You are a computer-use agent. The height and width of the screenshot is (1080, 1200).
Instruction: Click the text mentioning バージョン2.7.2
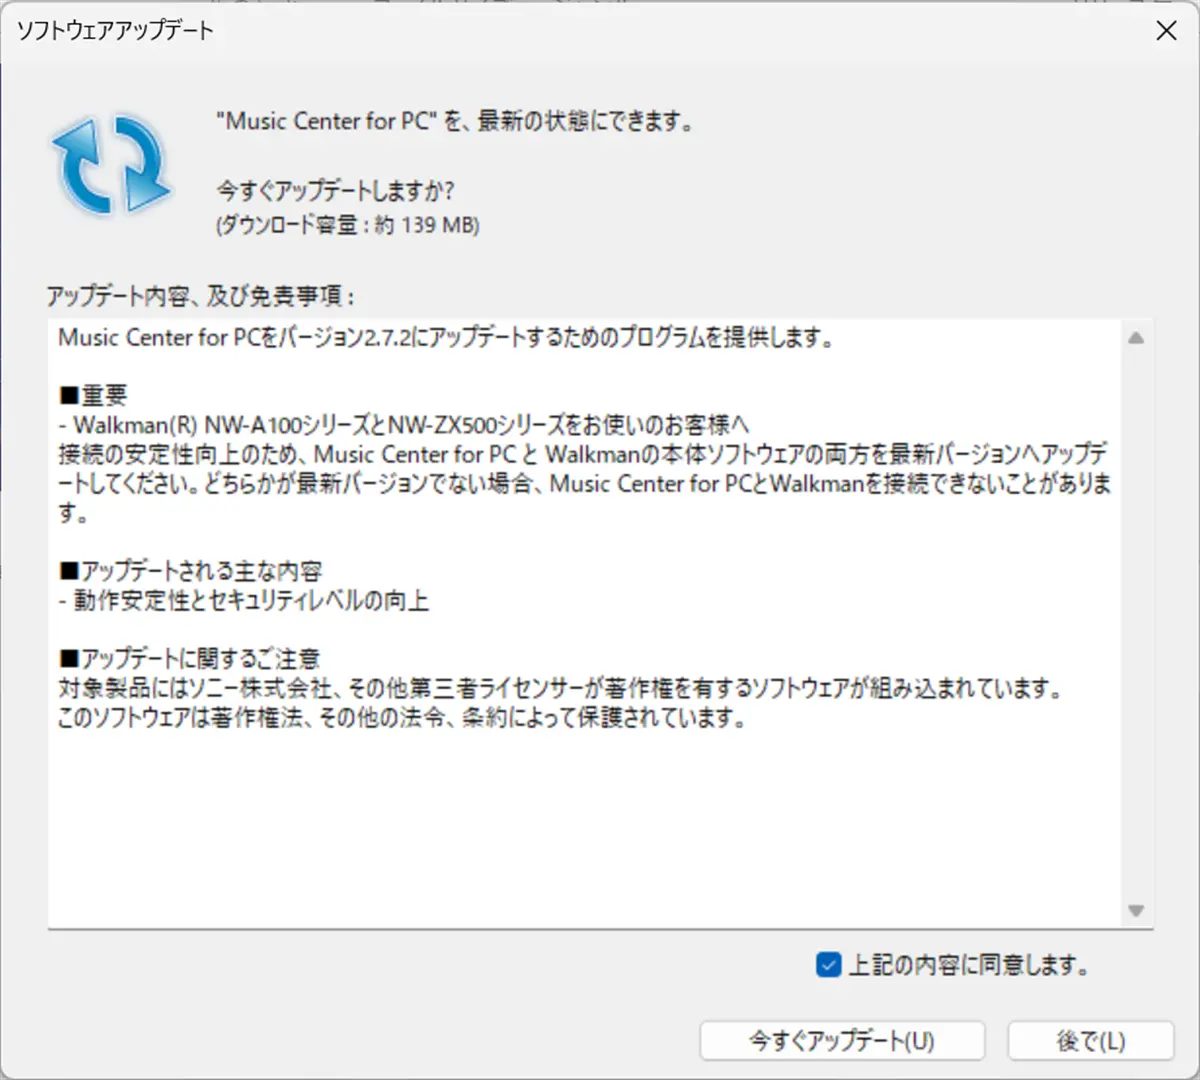(446, 338)
